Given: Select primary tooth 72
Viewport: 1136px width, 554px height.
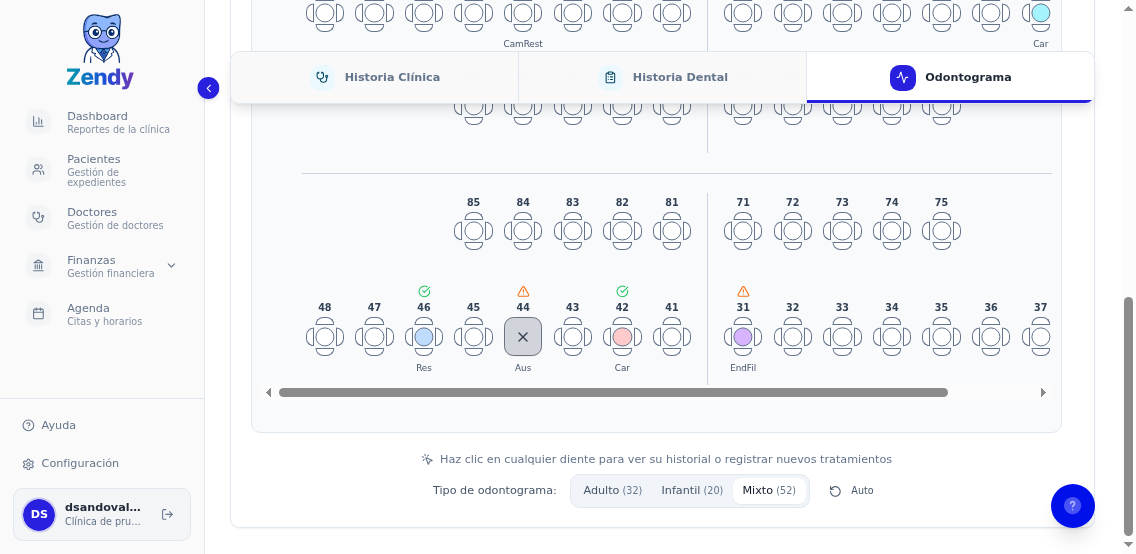Looking at the screenshot, I should [x=793, y=231].
